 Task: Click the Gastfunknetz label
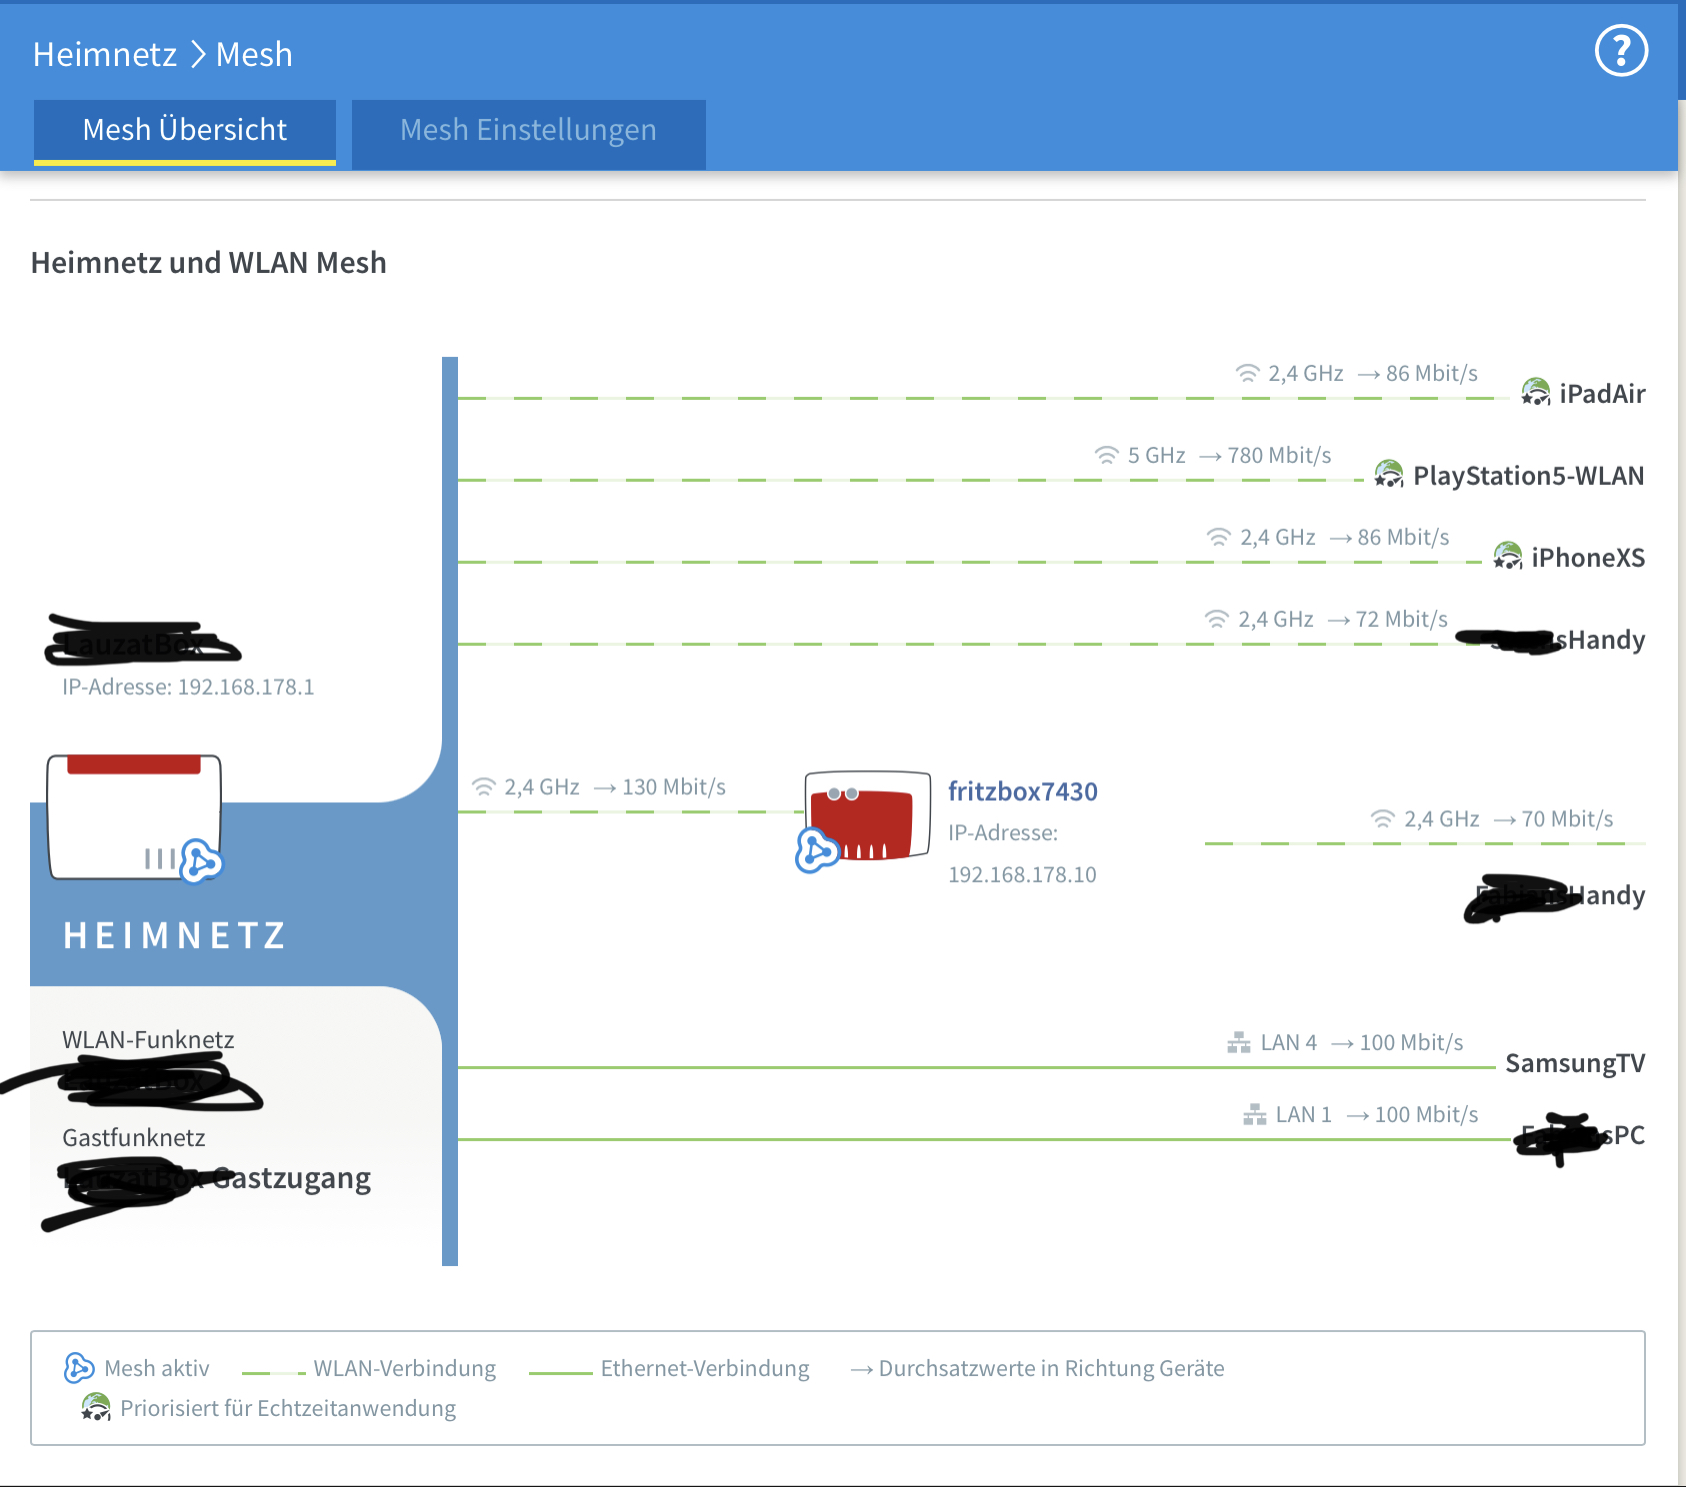134,1138
